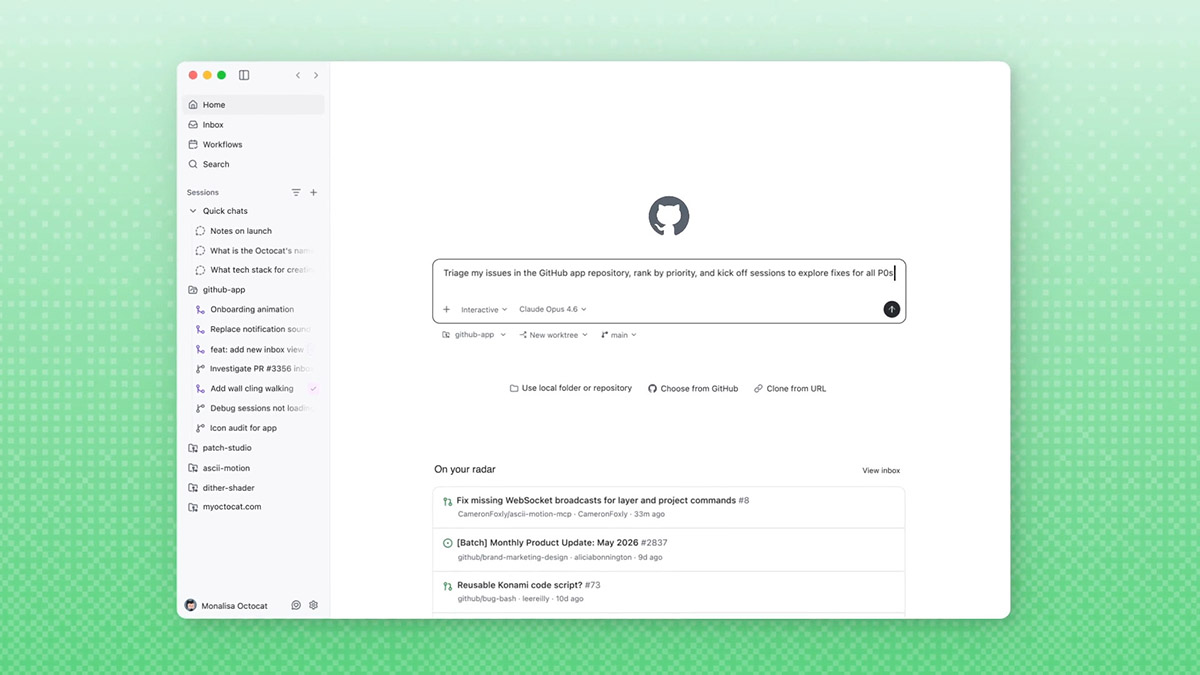Go forward with the right arrow
The height and width of the screenshot is (675, 1200).
316,75
